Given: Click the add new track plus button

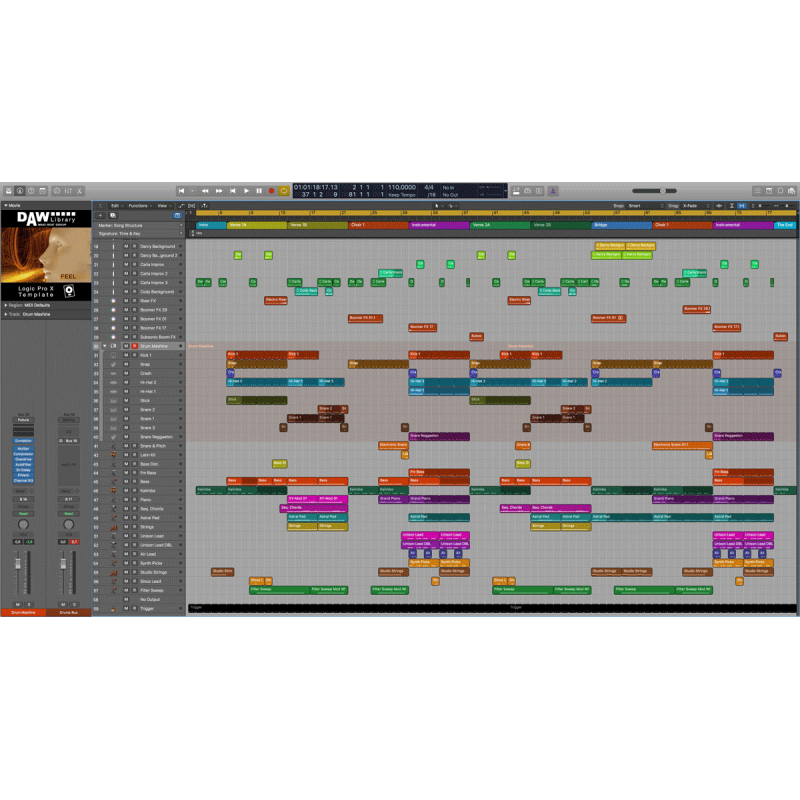Looking at the screenshot, I should (x=101, y=215).
